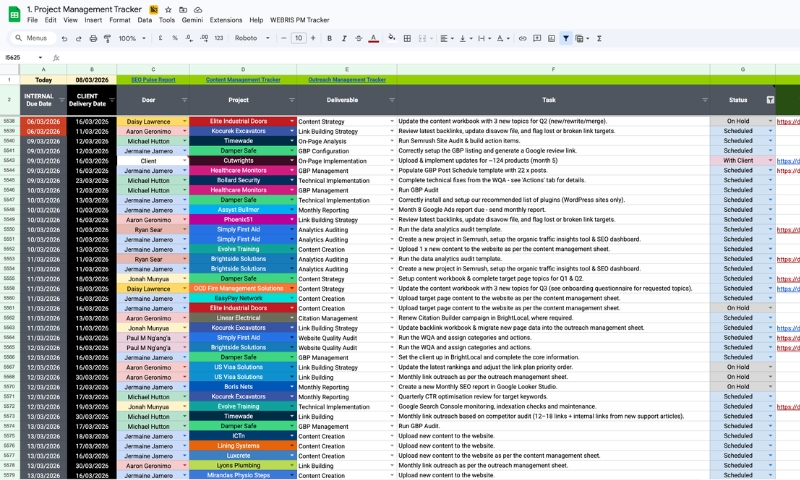Click the Redo arrow in the toolbar

[x=79, y=38]
